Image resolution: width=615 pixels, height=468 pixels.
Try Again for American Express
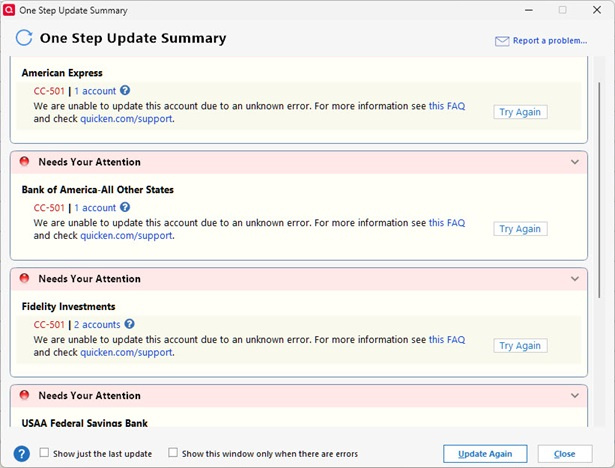click(x=520, y=112)
